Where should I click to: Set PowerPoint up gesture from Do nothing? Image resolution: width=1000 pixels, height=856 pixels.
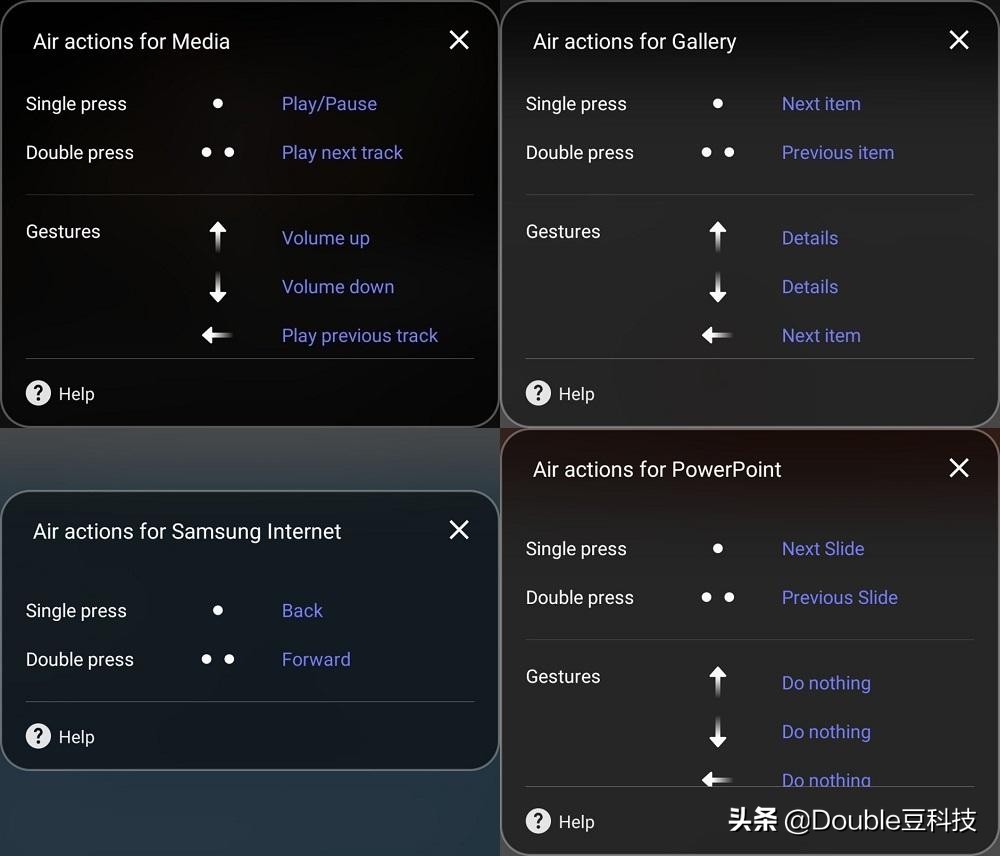826,683
